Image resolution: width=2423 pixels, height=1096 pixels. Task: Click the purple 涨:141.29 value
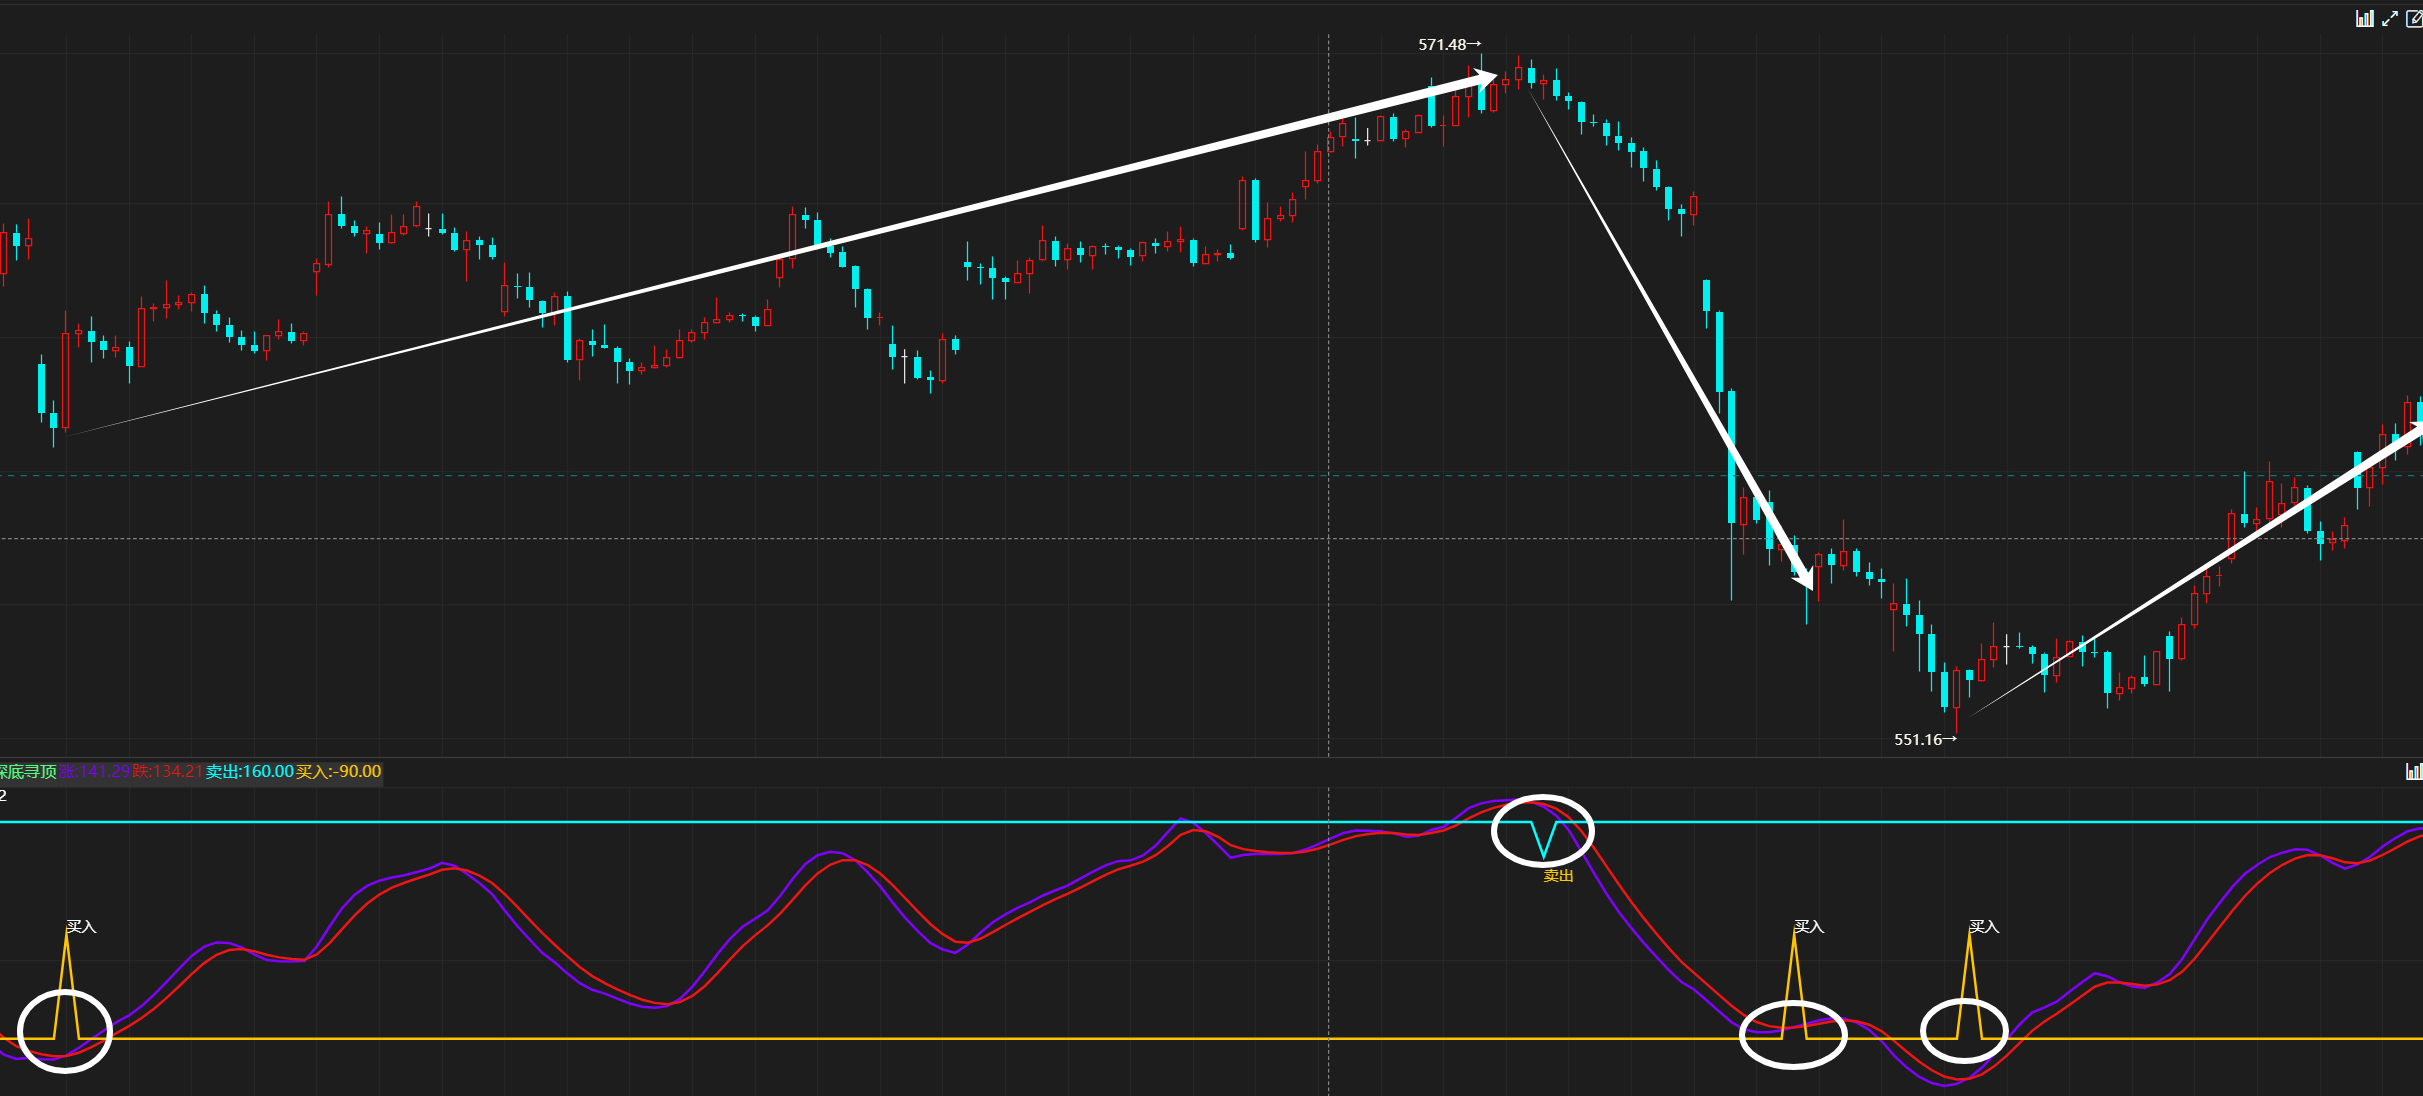(x=94, y=771)
